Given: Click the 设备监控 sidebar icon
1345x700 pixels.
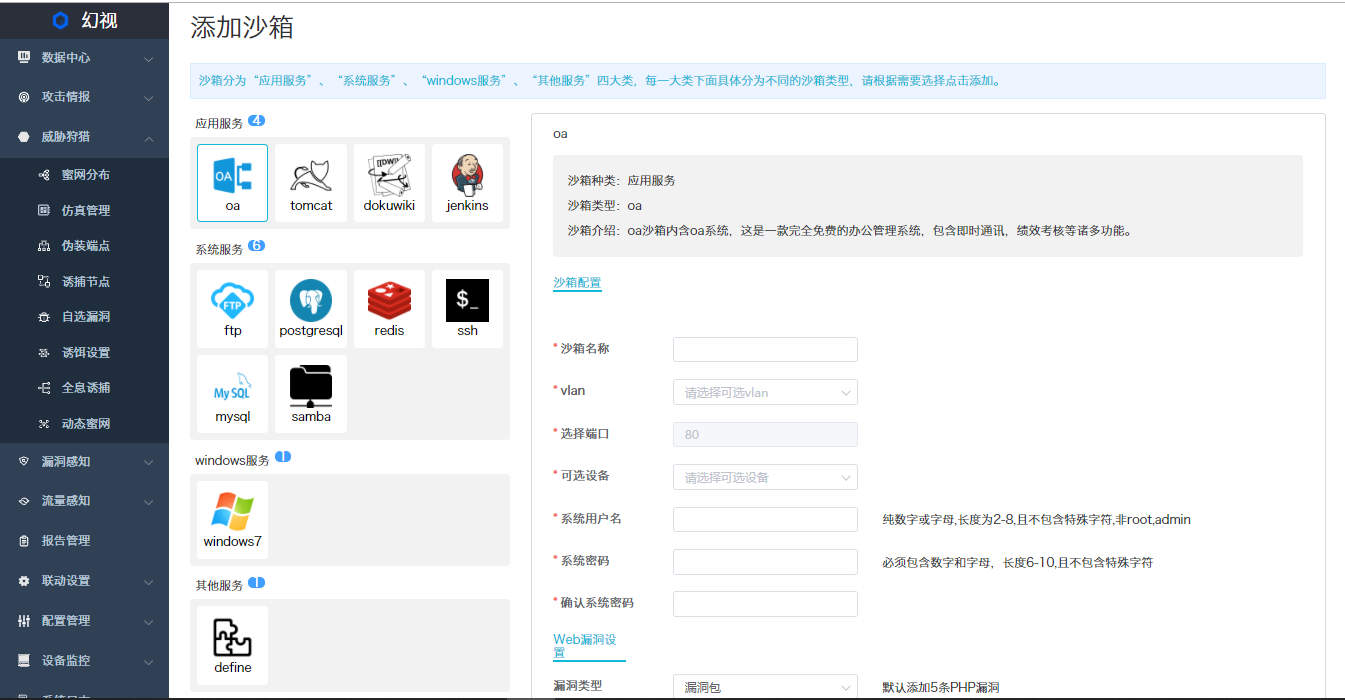Looking at the screenshot, I should pos(24,661).
